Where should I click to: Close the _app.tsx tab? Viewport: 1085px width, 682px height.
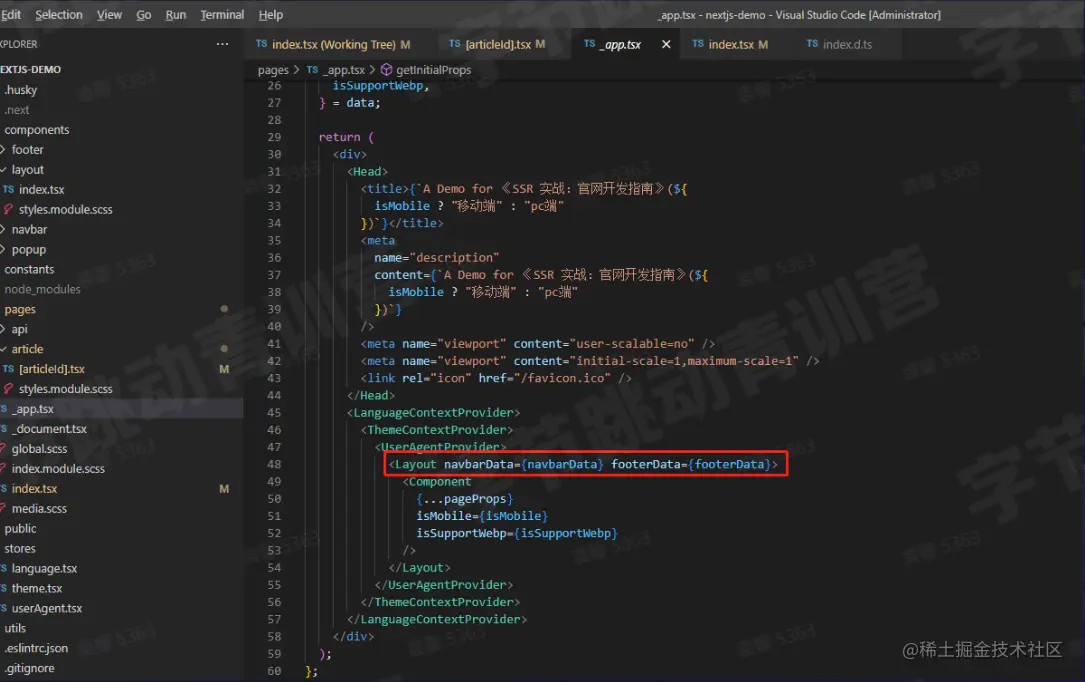point(666,44)
